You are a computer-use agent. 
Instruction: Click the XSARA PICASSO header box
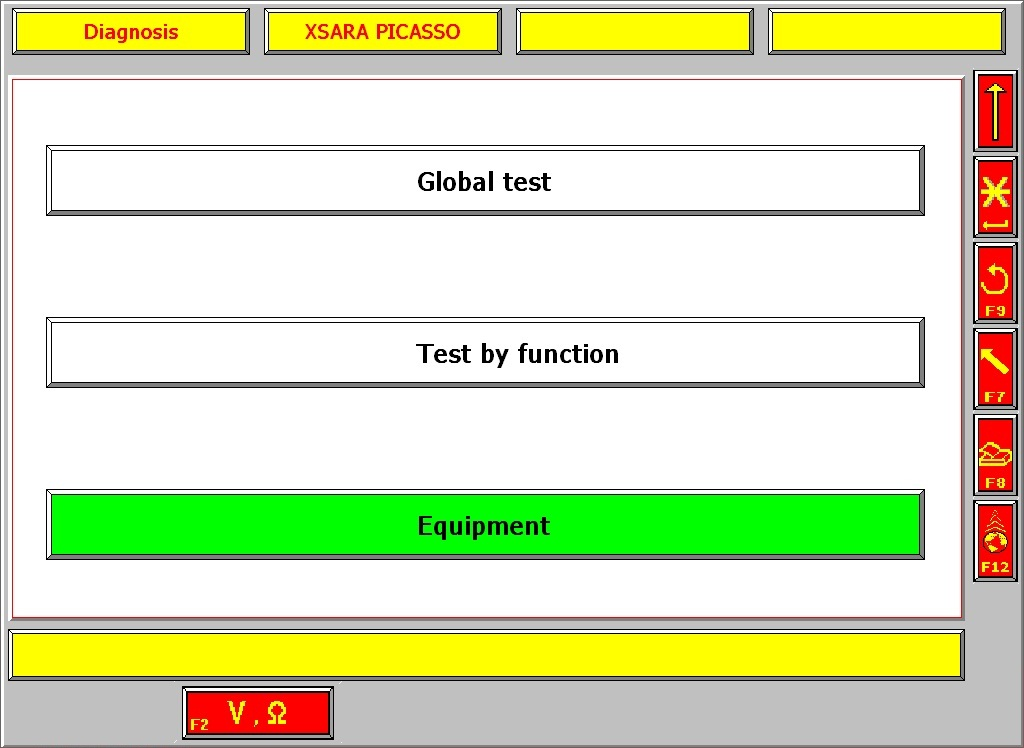383,32
